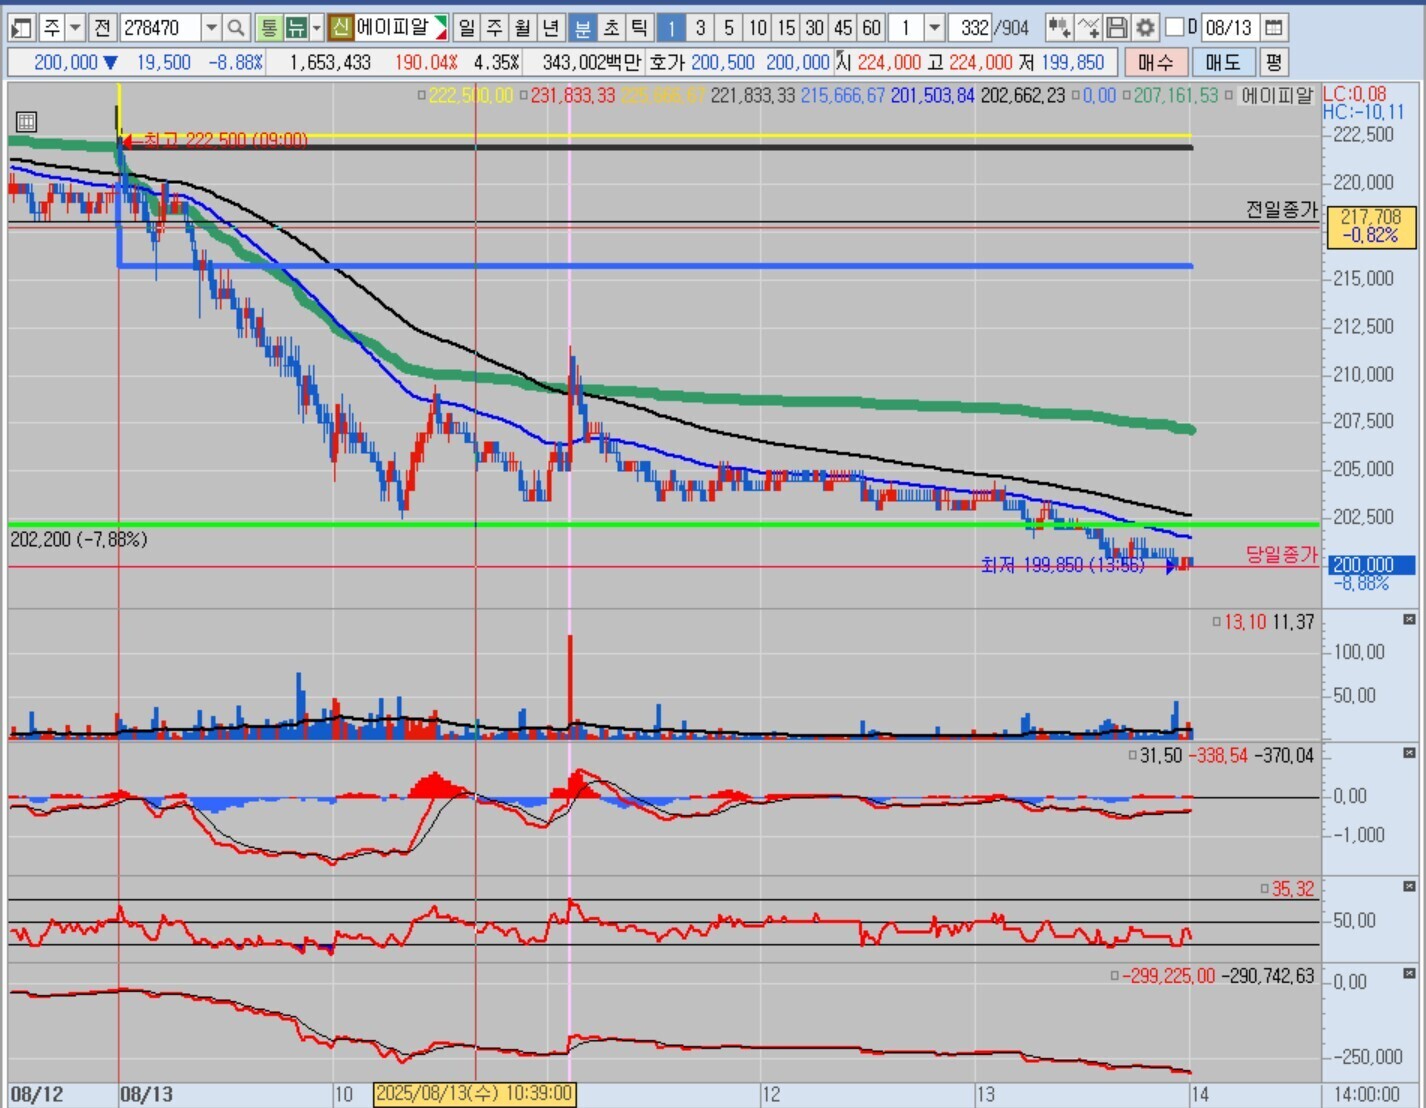Switch to the 일 daily chart tab
1426x1108 pixels.
click(467, 28)
